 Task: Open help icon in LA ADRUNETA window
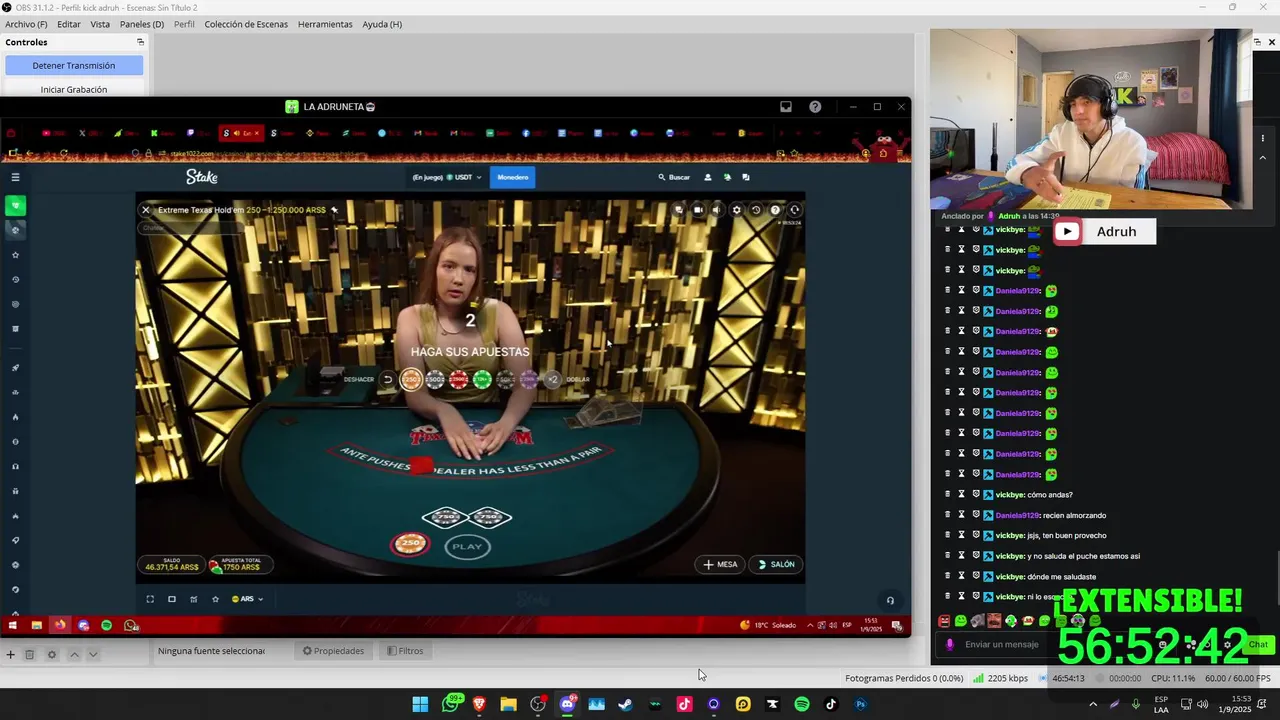(815, 107)
